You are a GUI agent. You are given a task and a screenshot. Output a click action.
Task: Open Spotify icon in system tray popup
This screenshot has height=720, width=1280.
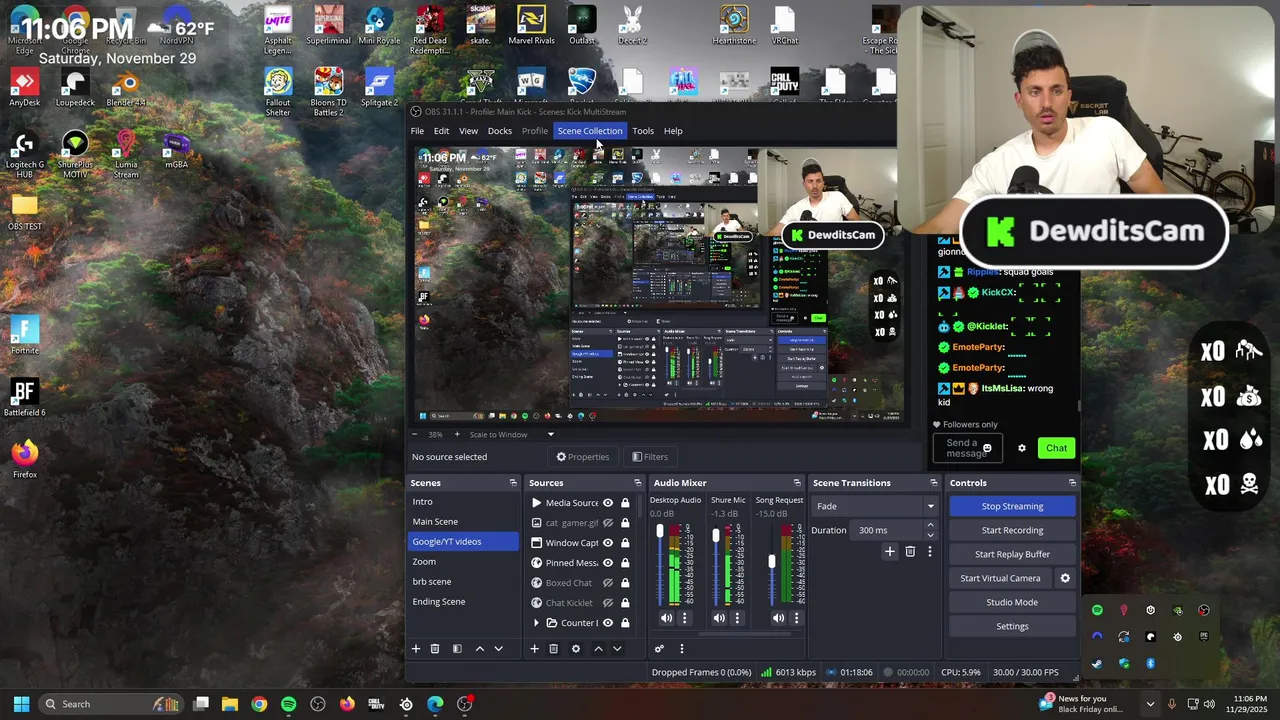1097,610
